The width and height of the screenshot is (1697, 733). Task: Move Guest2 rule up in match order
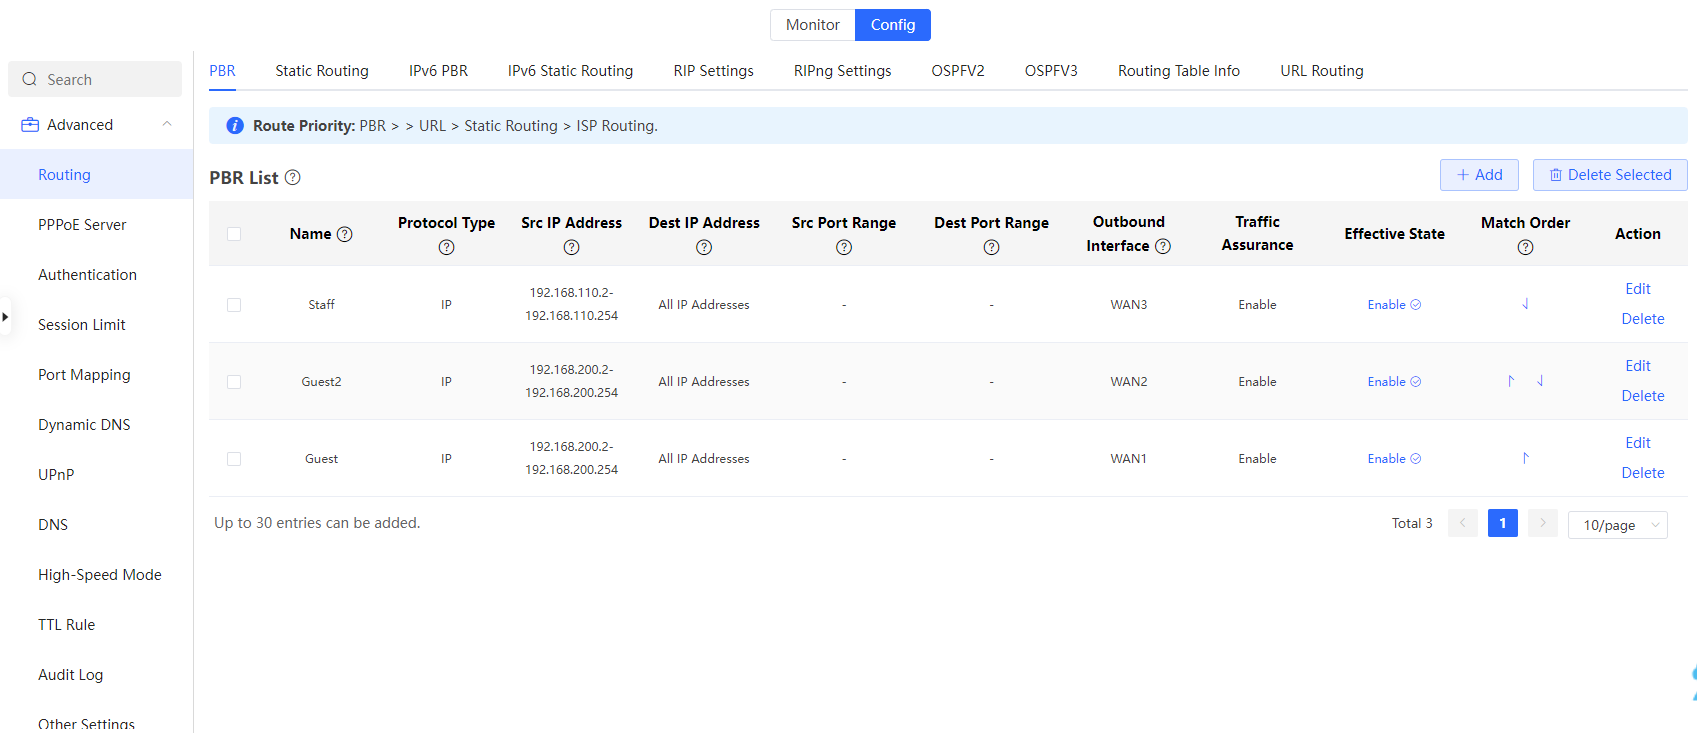[x=1511, y=381]
